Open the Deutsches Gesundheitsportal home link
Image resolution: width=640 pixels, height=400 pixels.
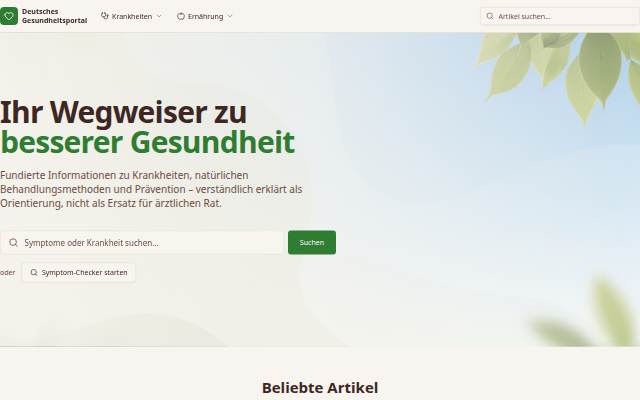click(43, 16)
